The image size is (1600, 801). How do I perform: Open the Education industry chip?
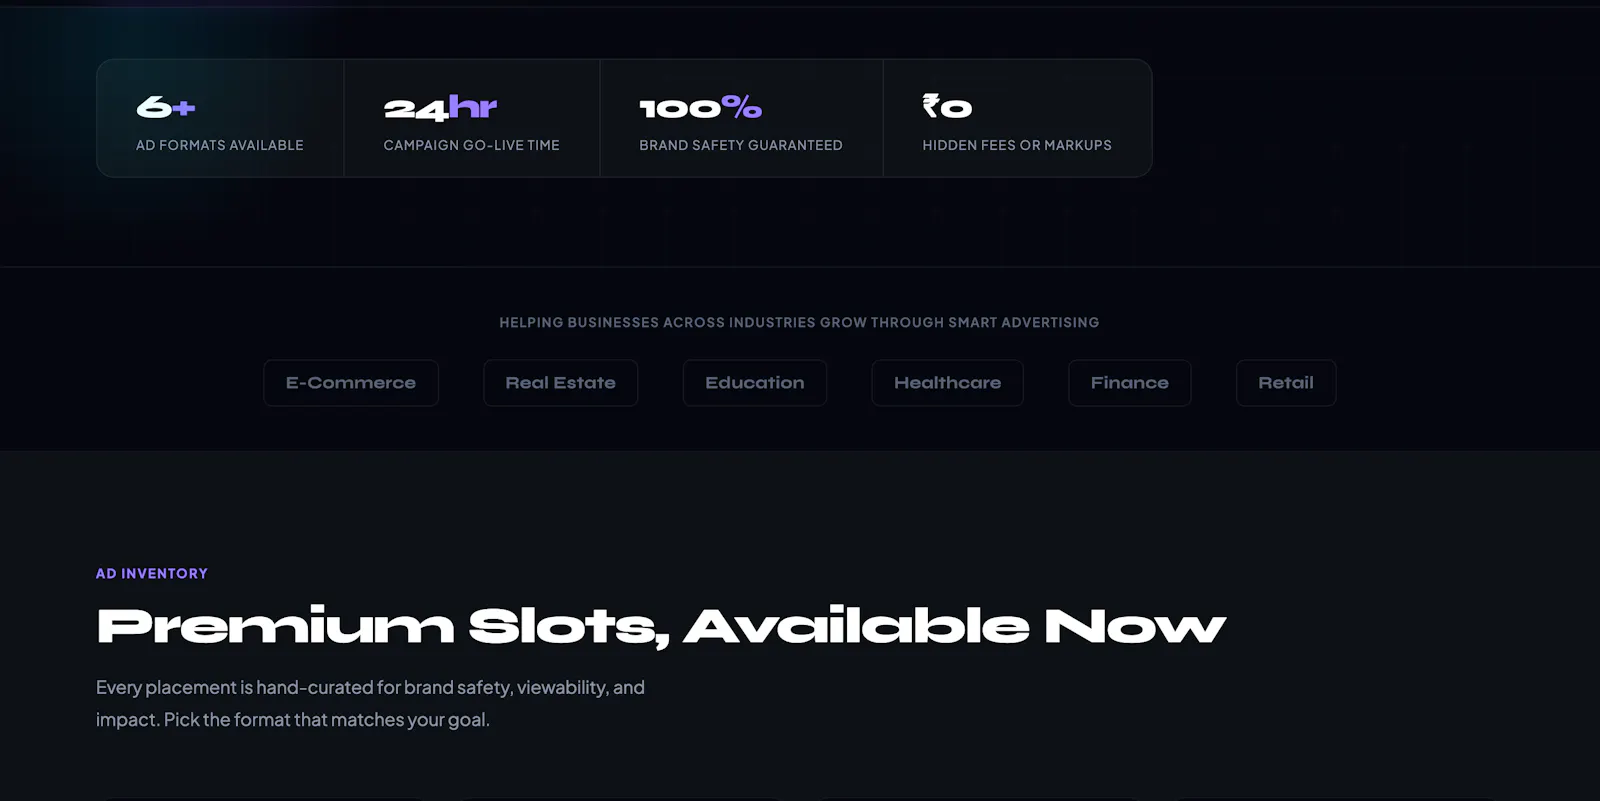(755, 383)
